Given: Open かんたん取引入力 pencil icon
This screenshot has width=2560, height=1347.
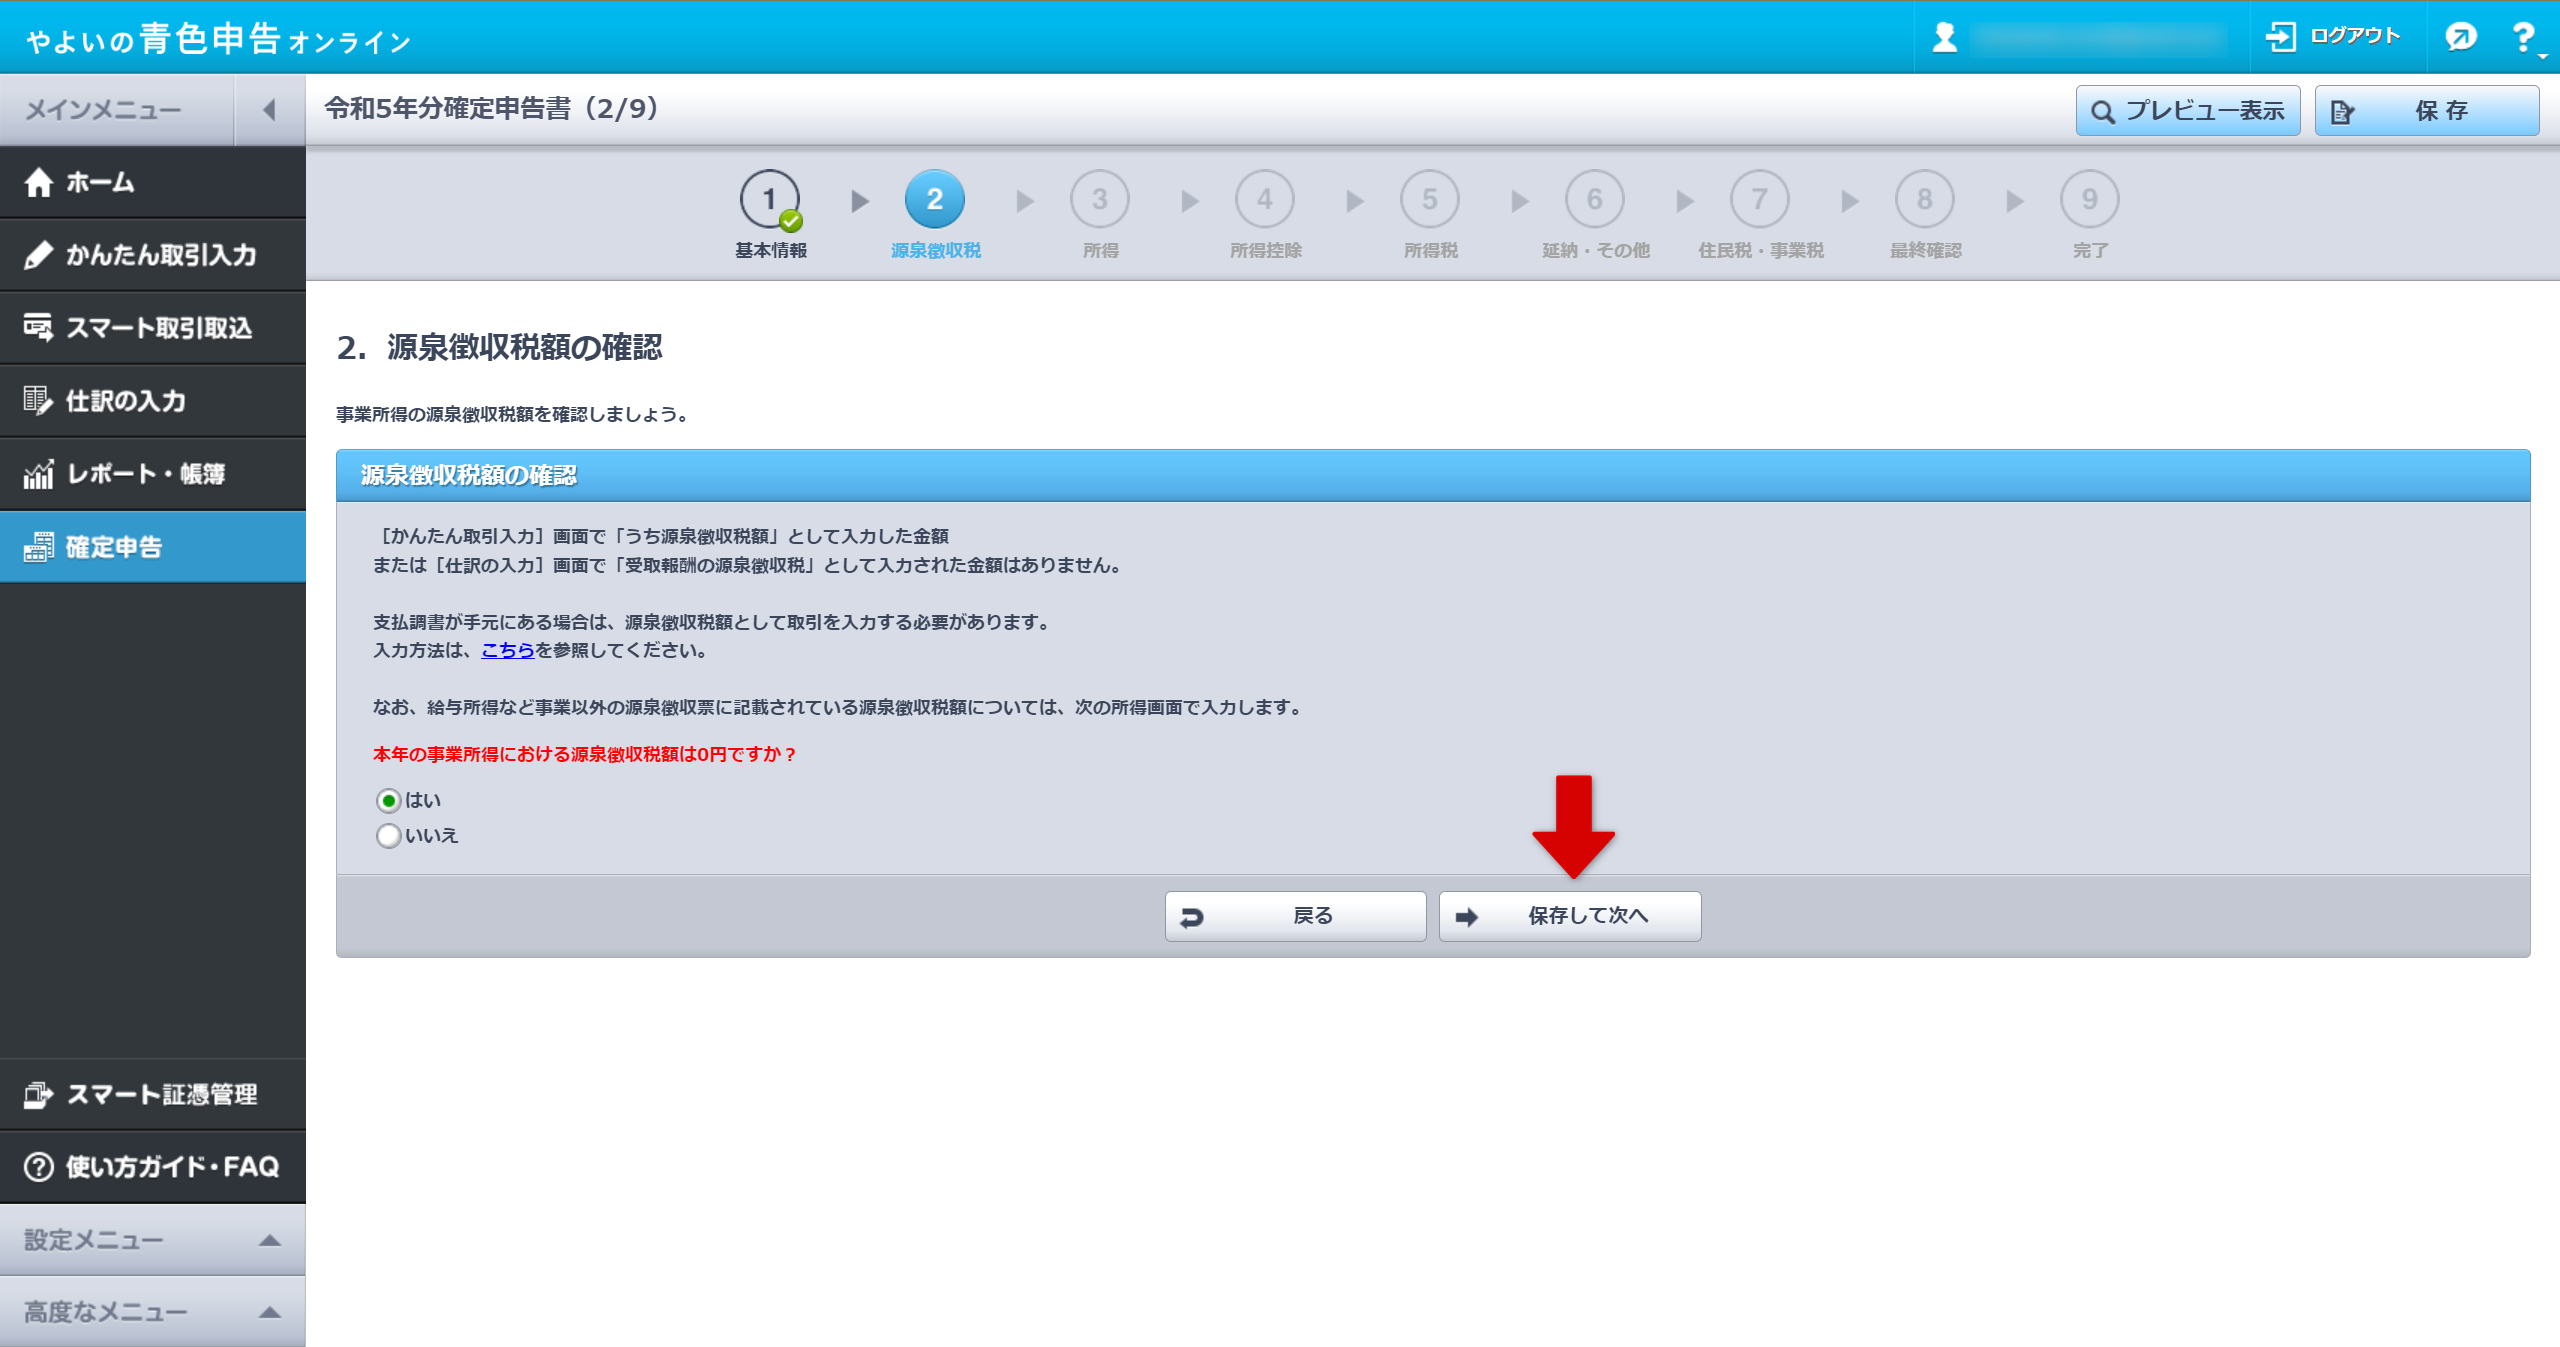Looking at the screenshot, I should [x=39, y=255].
